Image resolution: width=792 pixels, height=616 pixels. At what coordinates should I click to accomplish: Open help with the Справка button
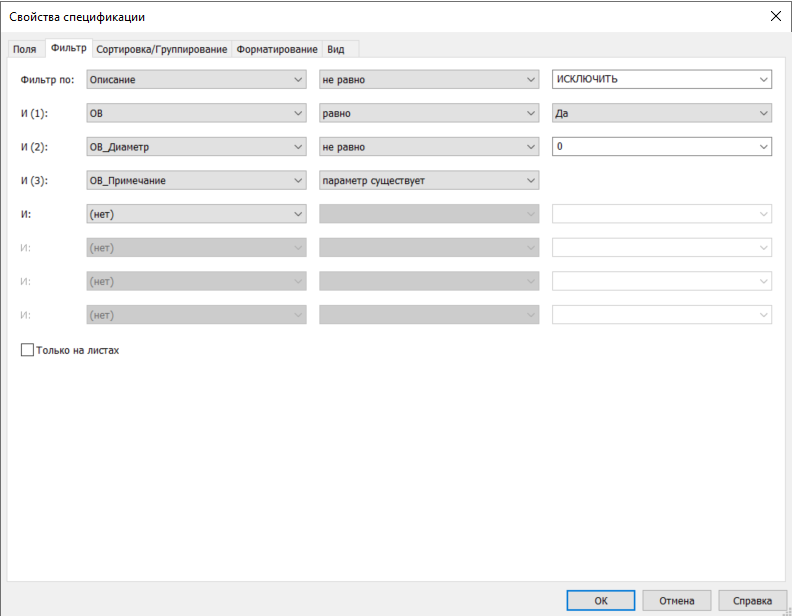751,600
